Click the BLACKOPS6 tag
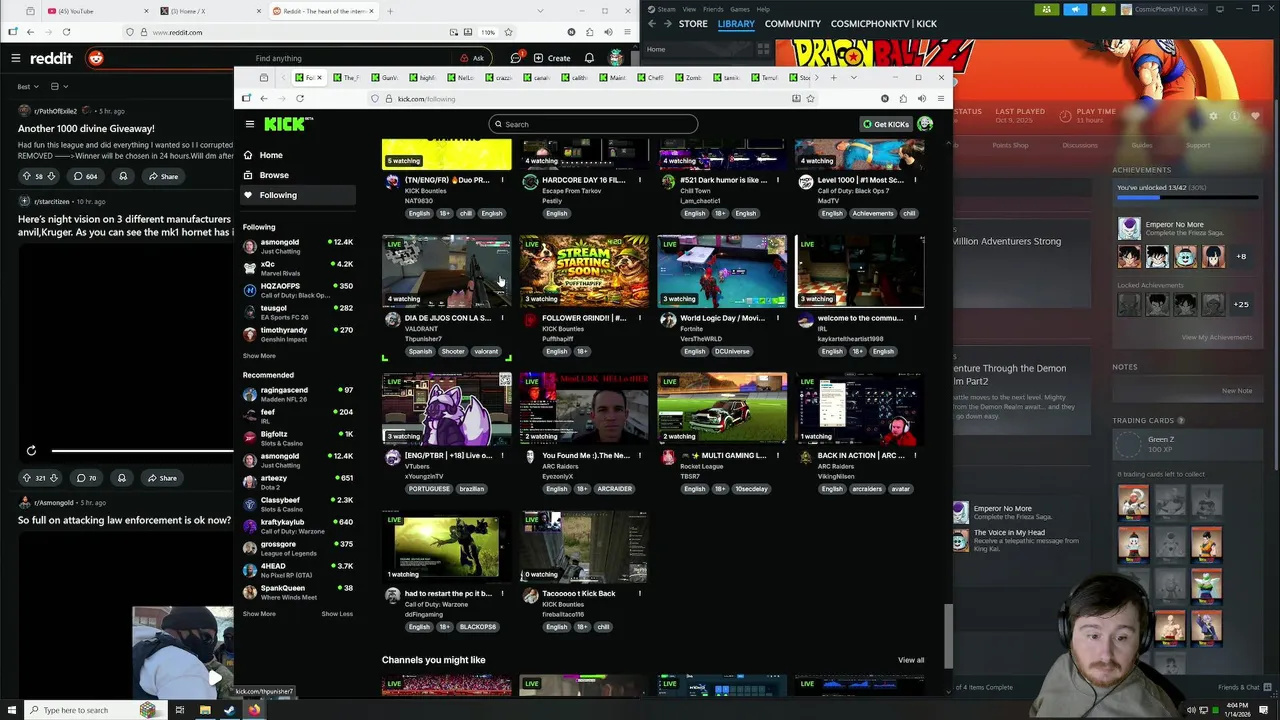 [477, 627]
